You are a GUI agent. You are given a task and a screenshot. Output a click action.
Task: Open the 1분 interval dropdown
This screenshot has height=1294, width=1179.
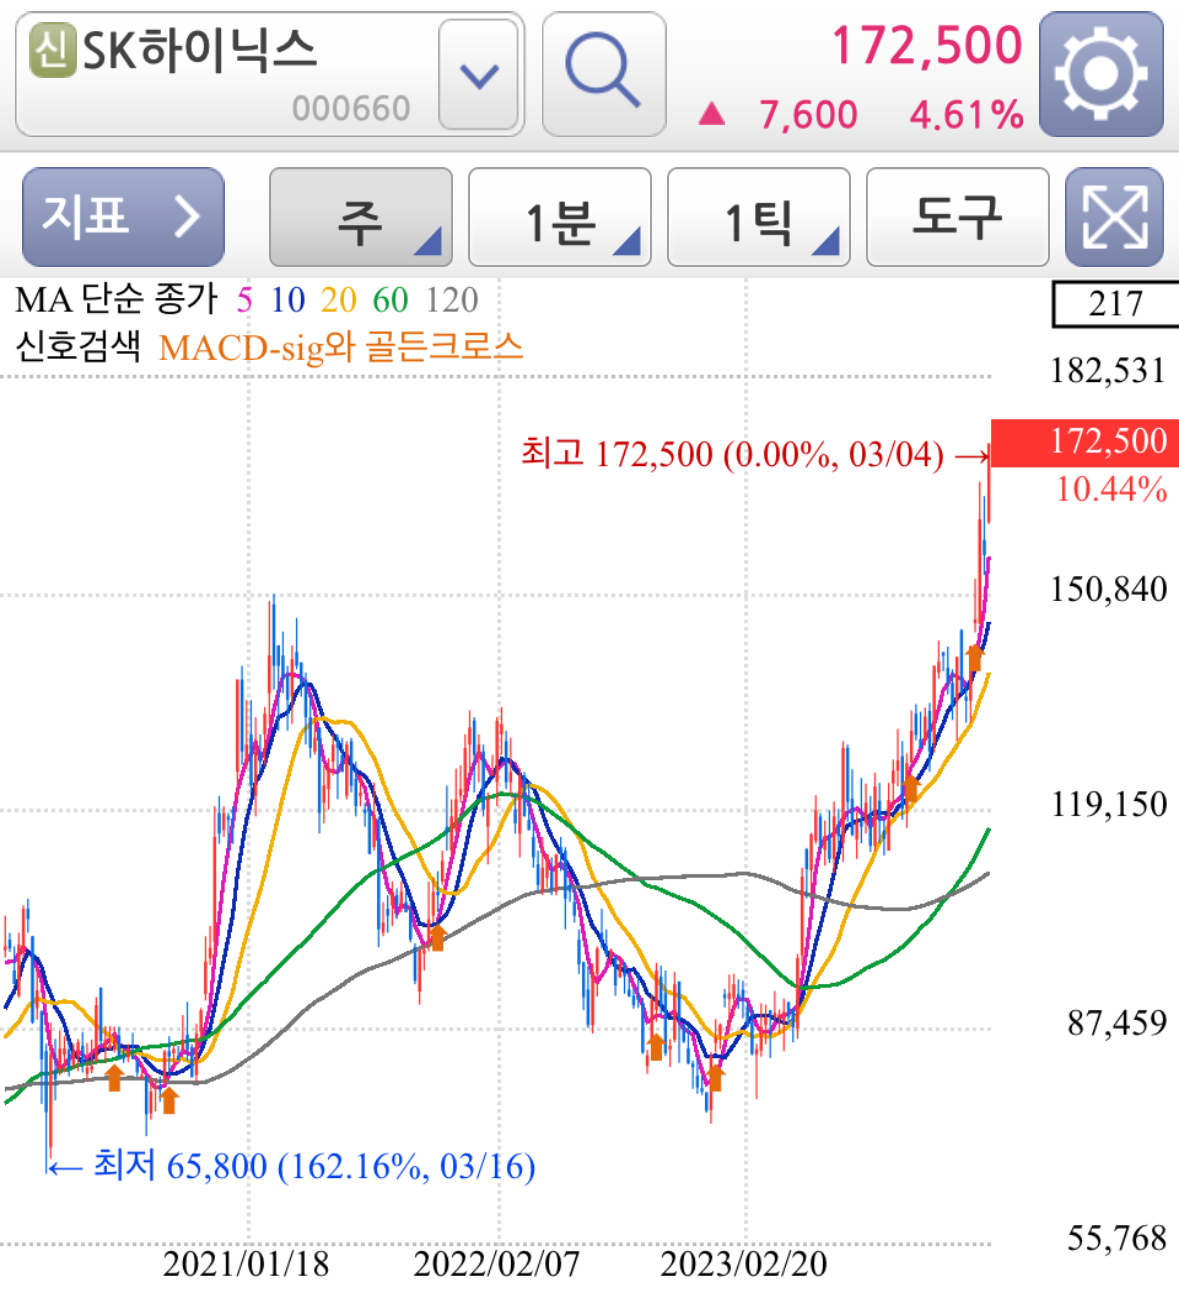[558, 217]
